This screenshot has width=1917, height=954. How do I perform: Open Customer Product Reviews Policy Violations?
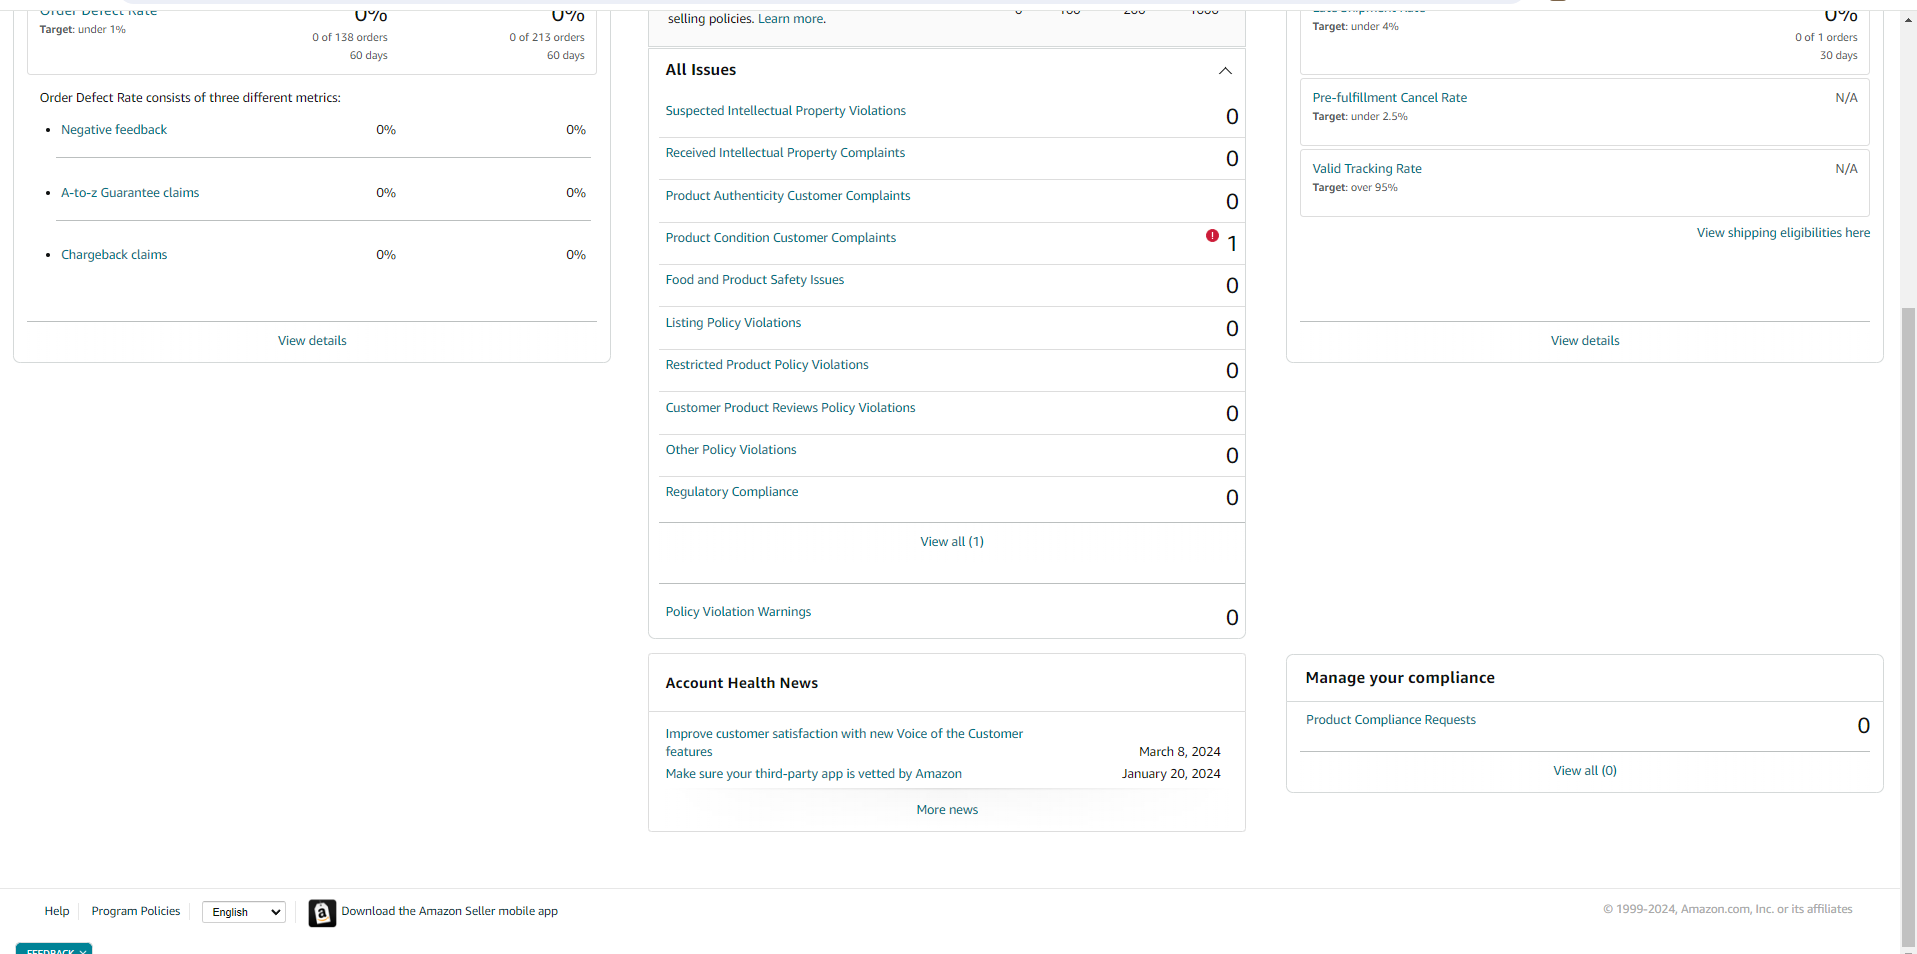tap(790, 408)
